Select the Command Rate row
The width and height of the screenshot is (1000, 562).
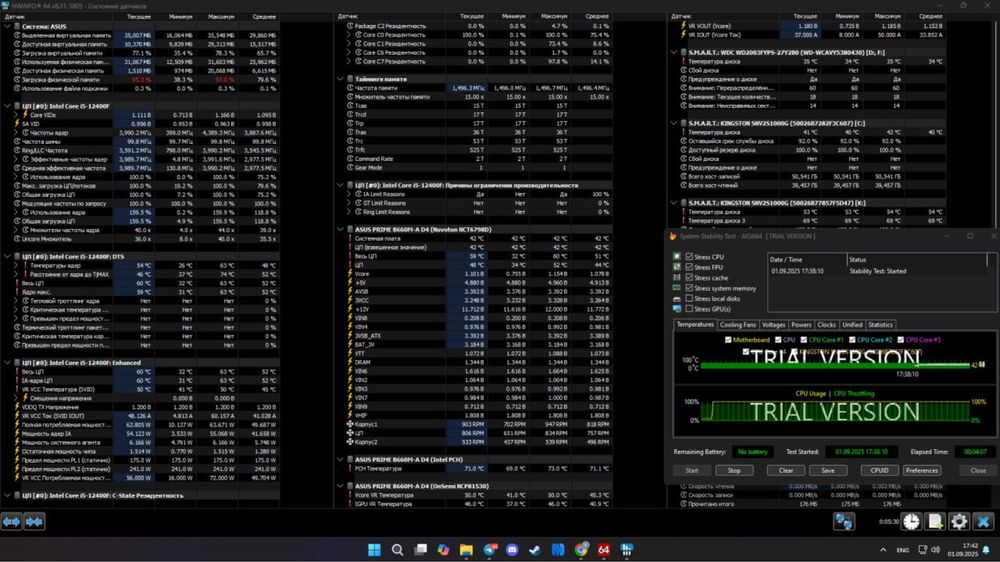tap(482, 159)
